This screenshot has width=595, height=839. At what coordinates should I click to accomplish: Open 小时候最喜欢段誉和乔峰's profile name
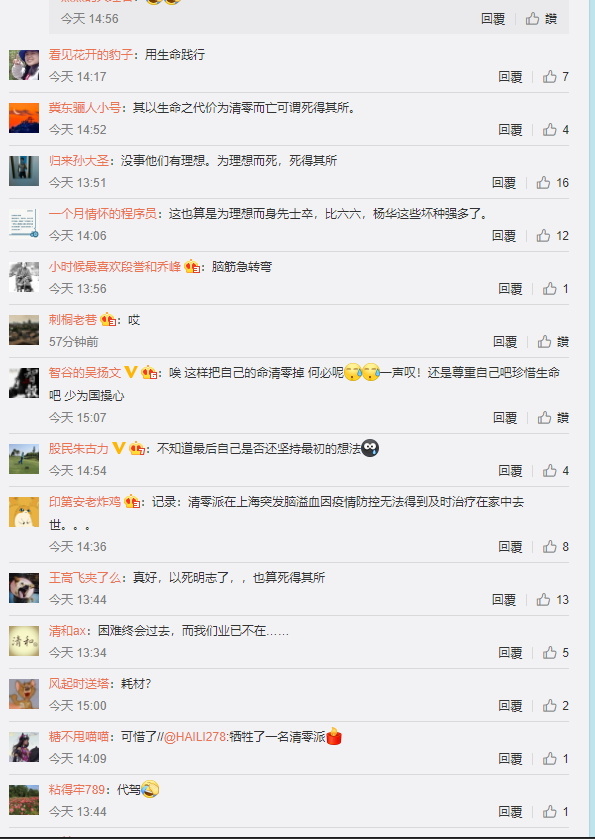pos(115,266)
